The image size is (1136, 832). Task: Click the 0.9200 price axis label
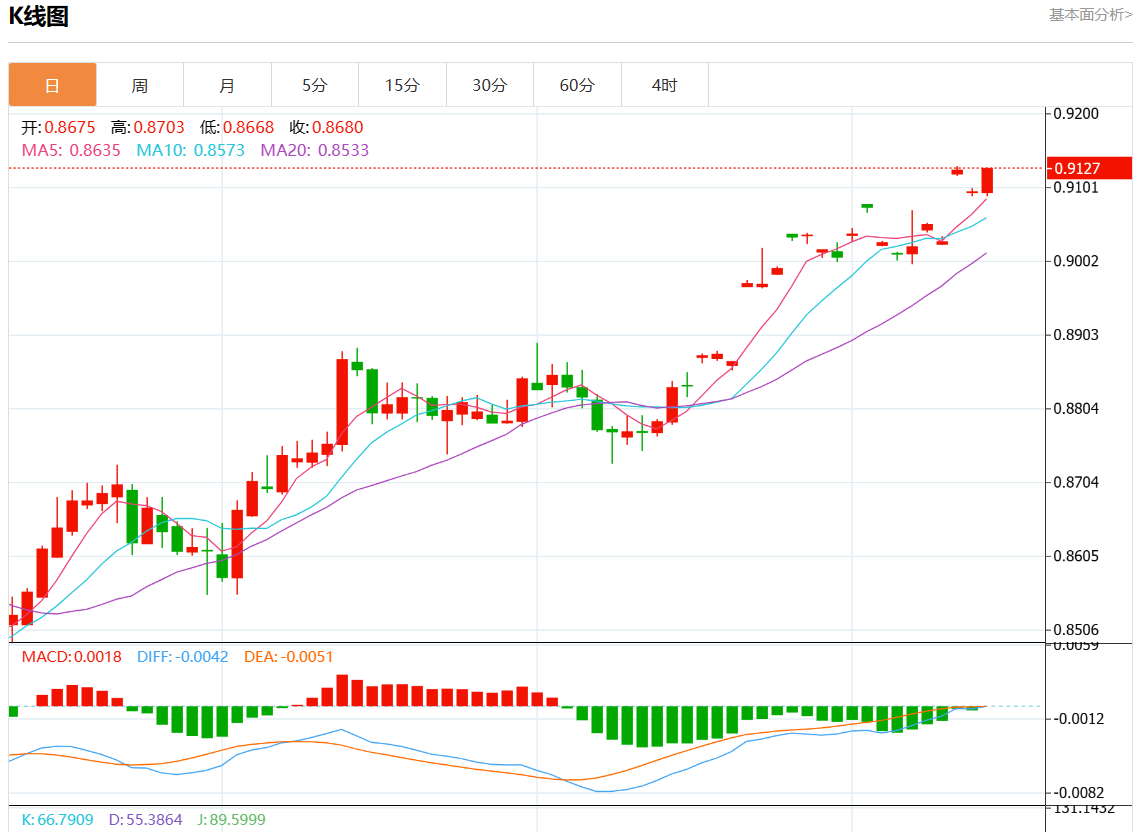[x=1076, y=114]
